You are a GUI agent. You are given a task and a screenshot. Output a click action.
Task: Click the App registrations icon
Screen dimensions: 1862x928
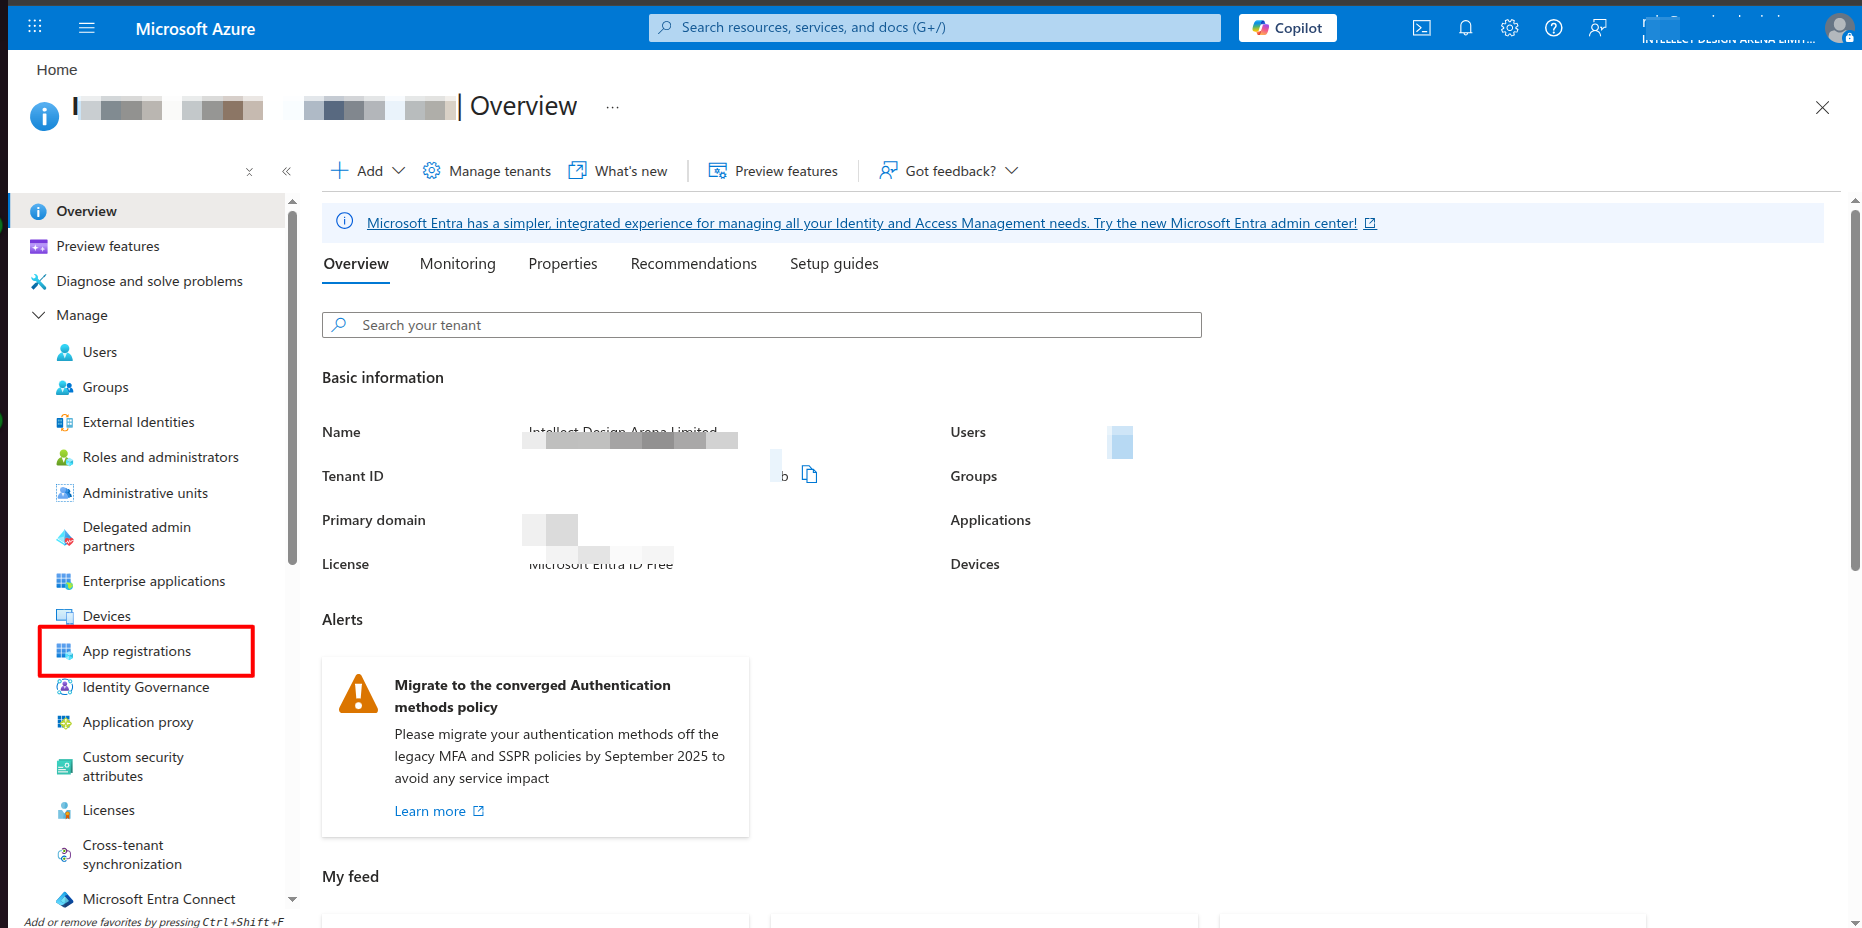pyautogui.click(x=65, y=651)
